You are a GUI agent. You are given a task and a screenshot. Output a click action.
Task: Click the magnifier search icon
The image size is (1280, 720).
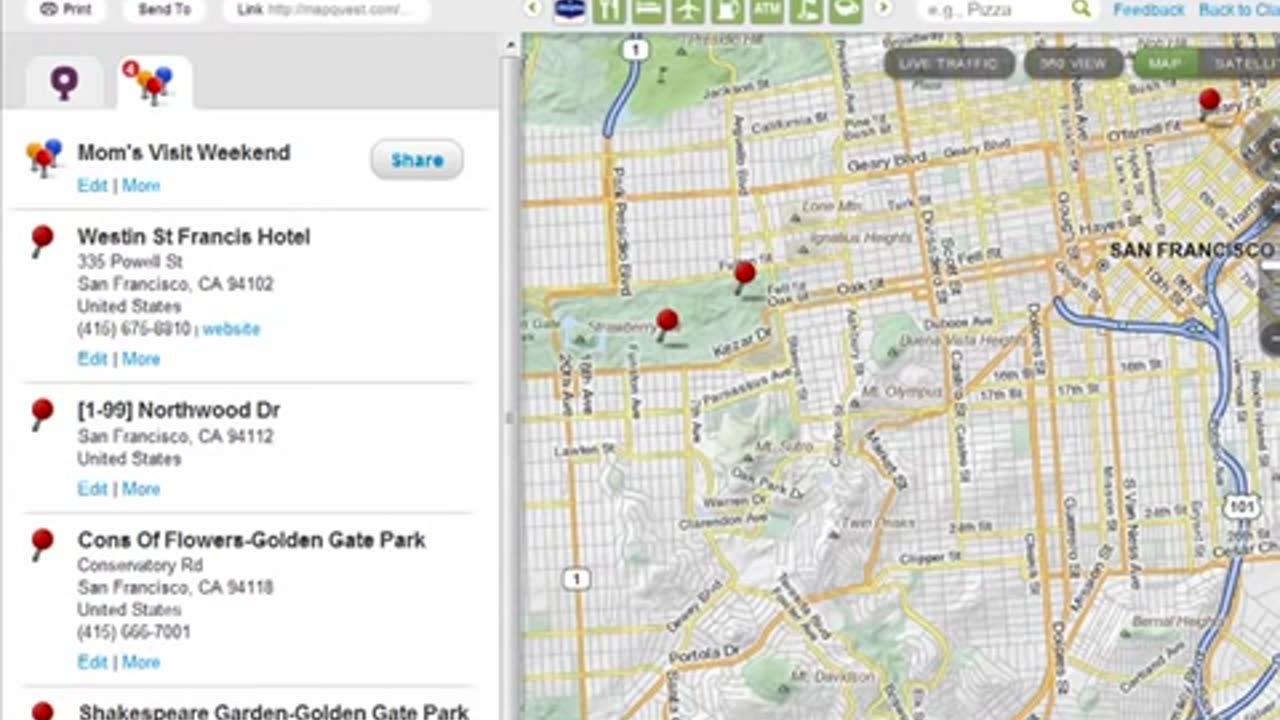click(1081, 9)
